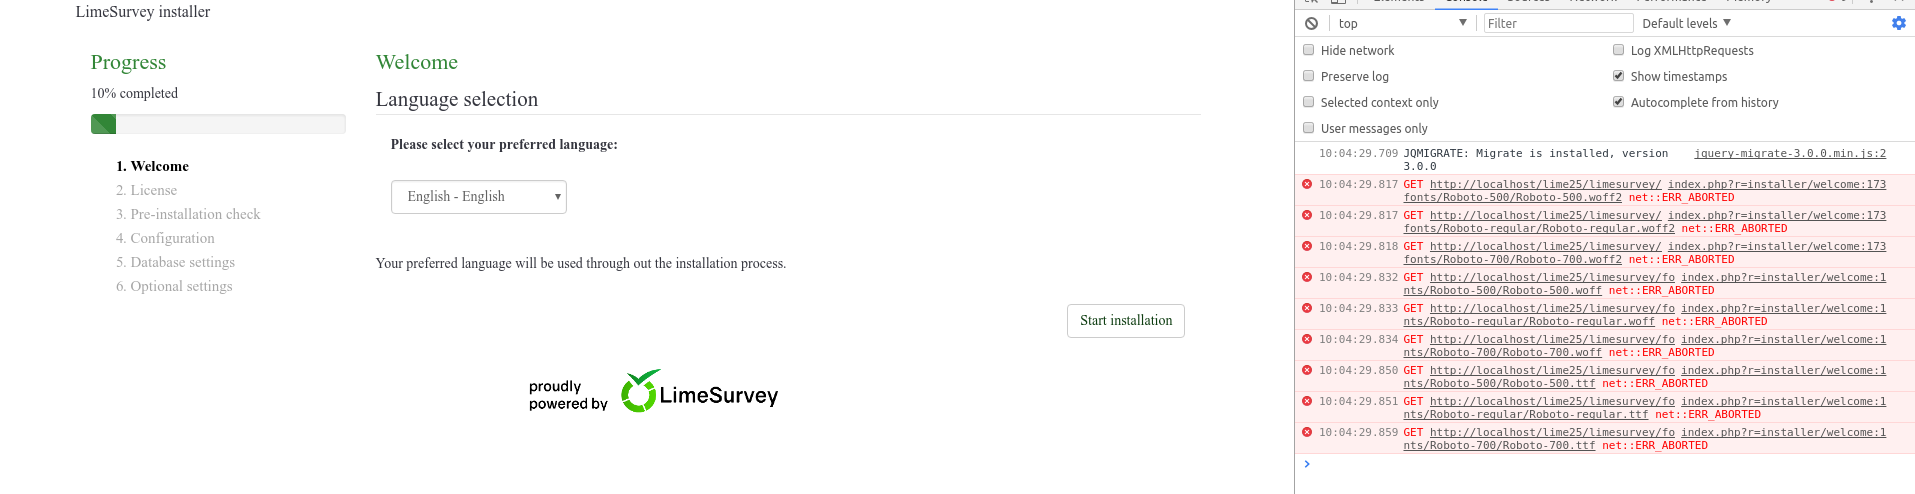Image resolution: width=1915 pixels, height=494 pixels.
Task: Open the Default levels dropdown
Action: pos(1686,24)
